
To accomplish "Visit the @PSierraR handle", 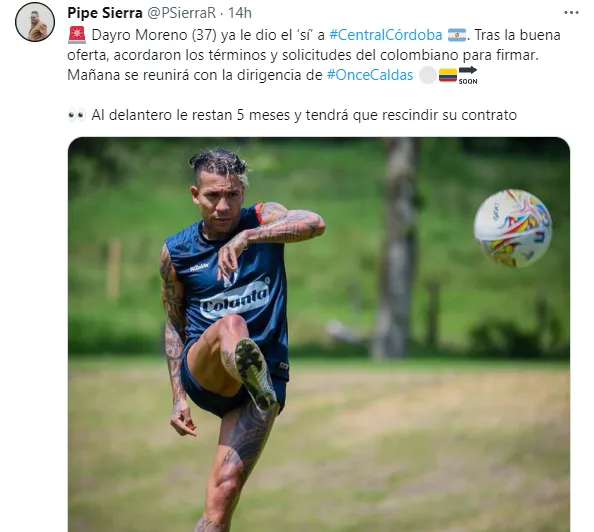I will point(181,13).
